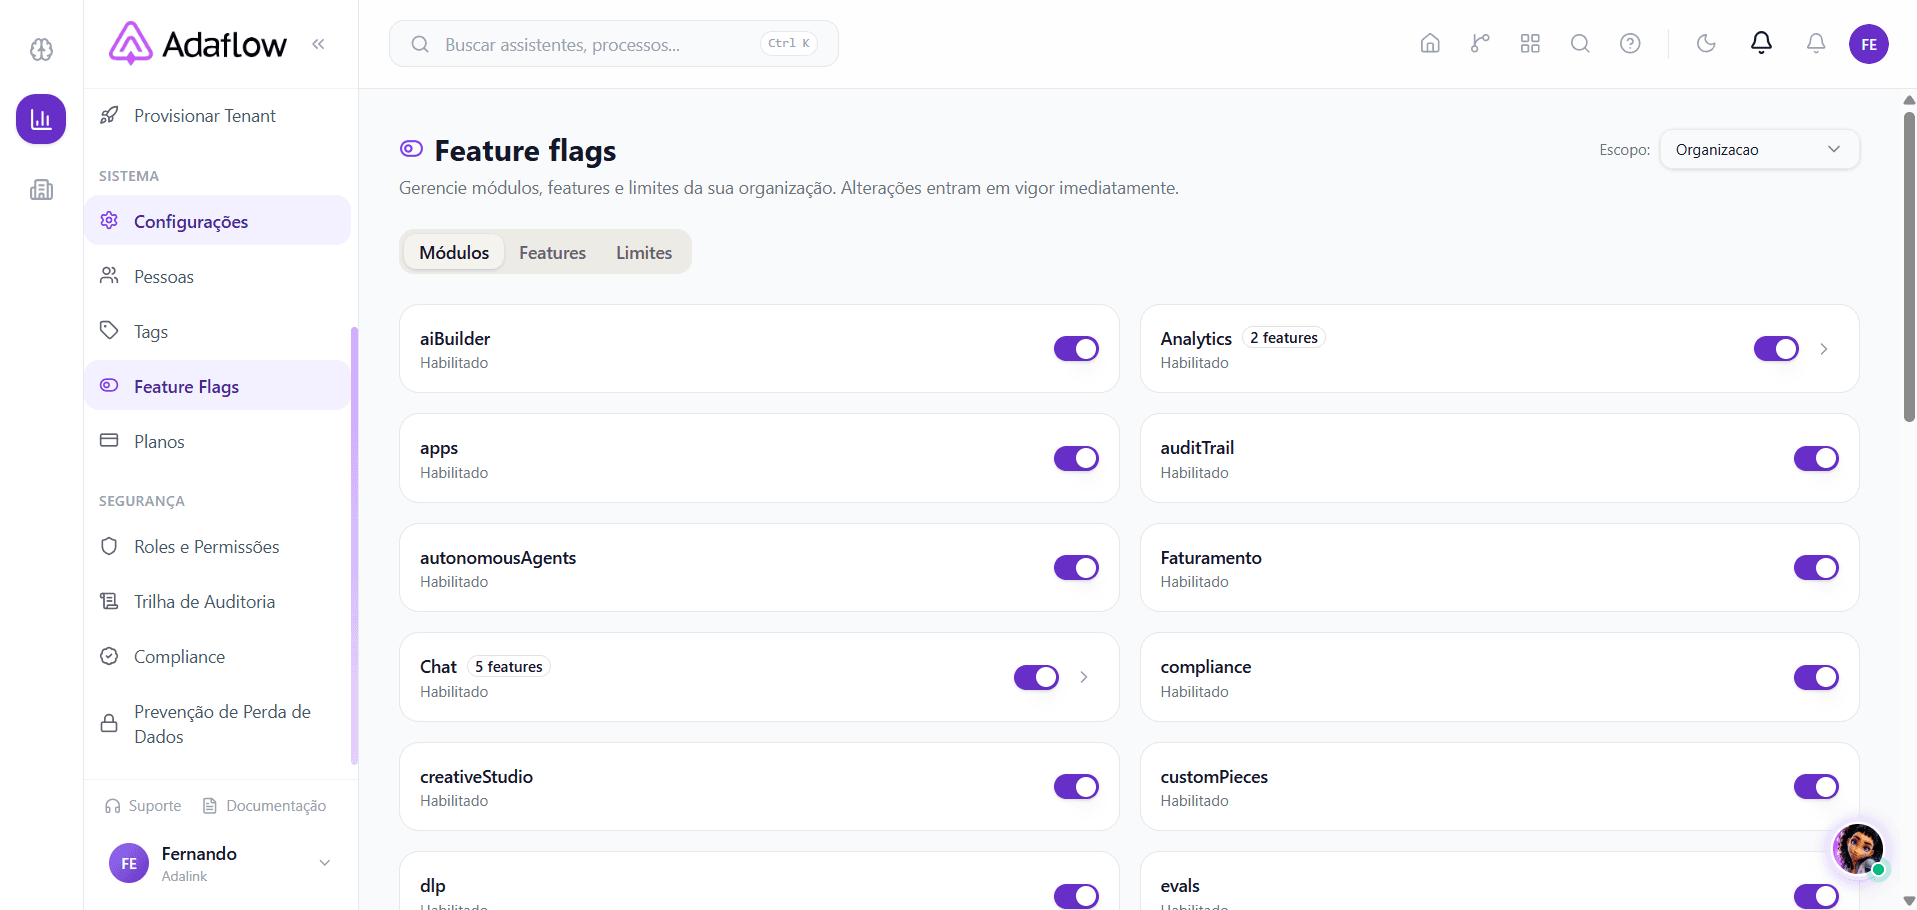1917x910 pixels.
Task: Click the home icon in top bar
Action: (x=1430, y=43)
